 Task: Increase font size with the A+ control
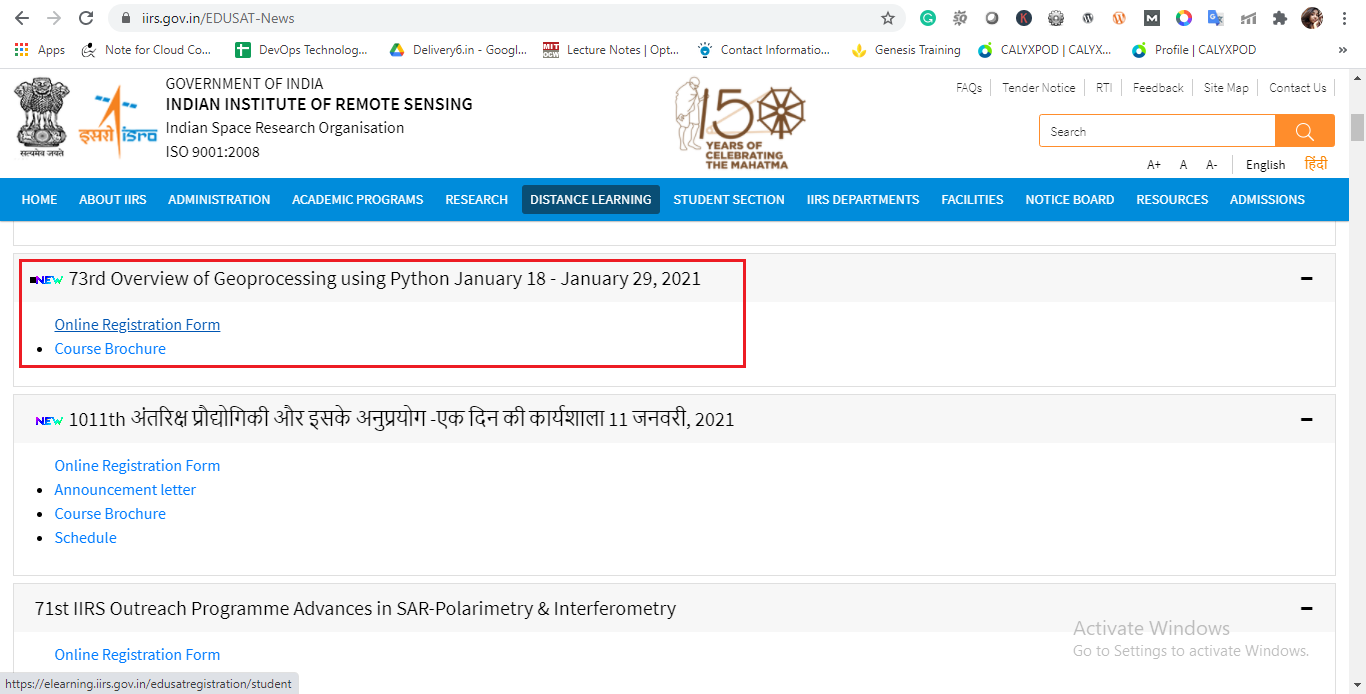(1154, 164)
